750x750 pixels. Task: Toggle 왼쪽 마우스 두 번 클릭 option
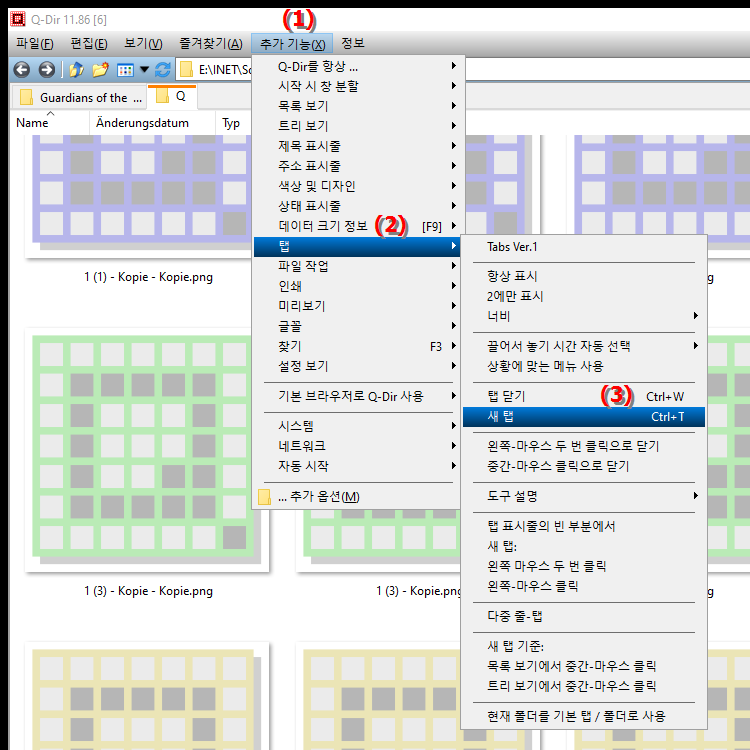coord(584,566)
